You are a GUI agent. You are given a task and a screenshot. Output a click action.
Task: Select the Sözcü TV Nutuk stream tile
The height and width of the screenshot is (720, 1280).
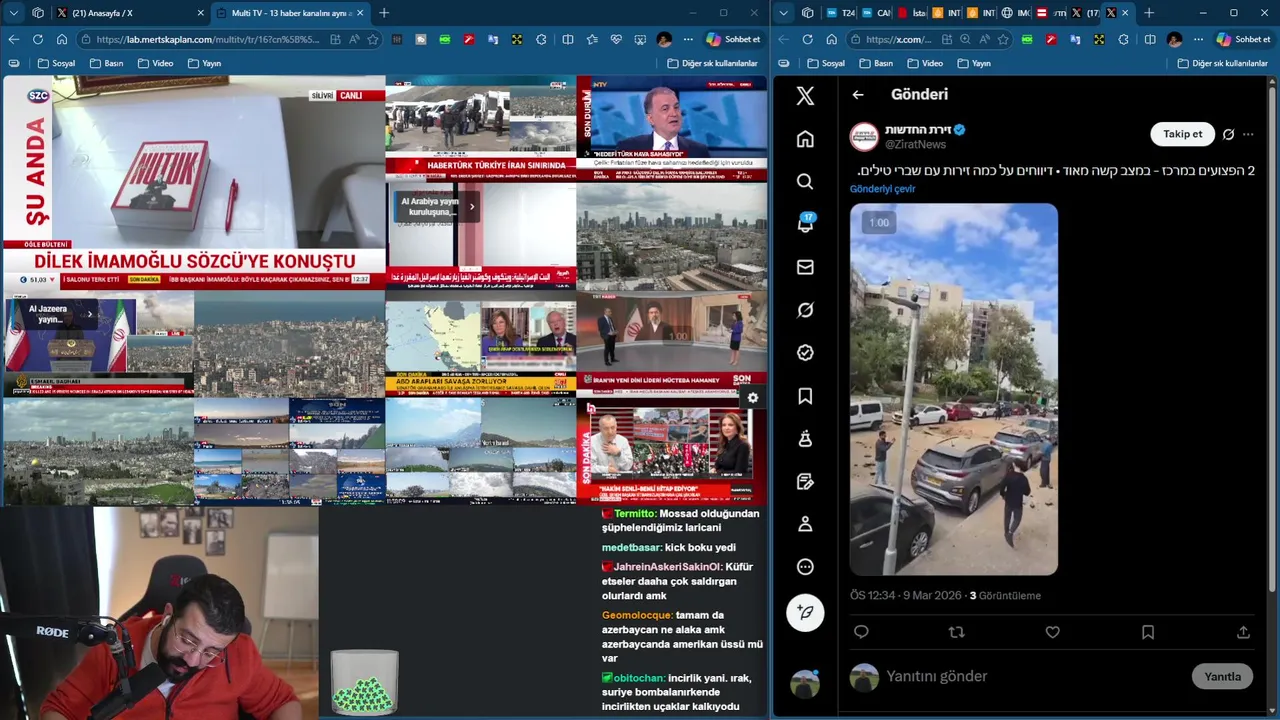[x=194, y=182]
